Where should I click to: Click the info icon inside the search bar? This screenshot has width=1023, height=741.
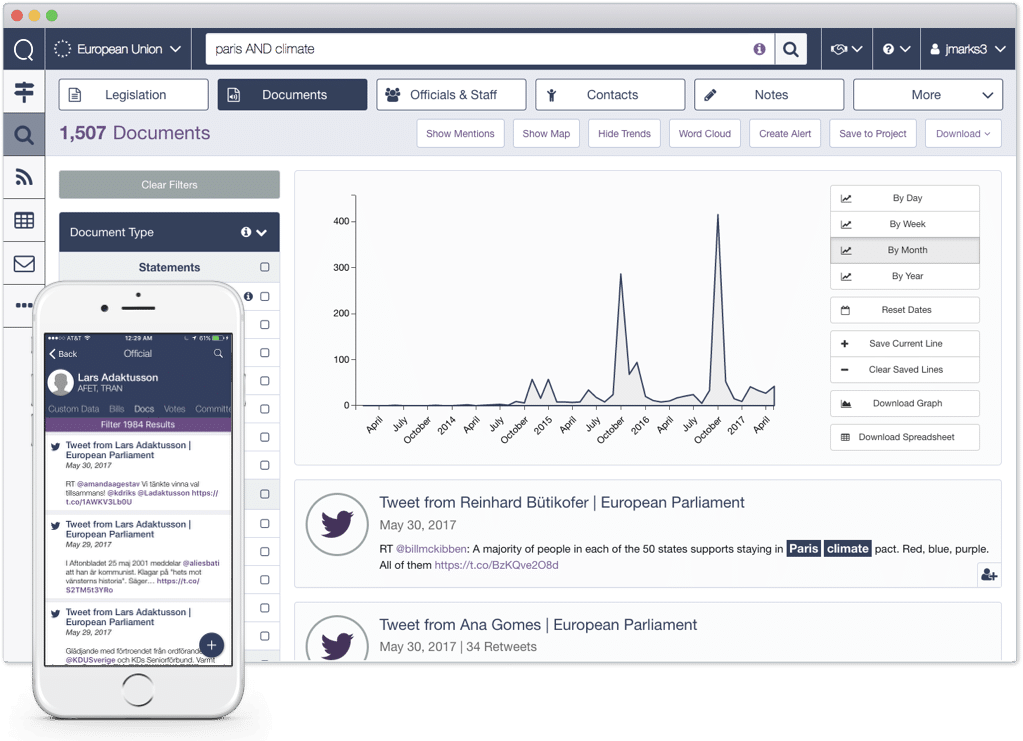tap(759, 49)
